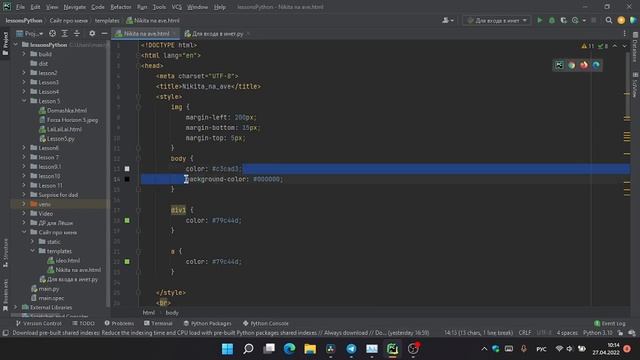Open the editor tabs more options icon
The height and width of the screenshot is (360, 640).
pyautogui.click(x=624, y=33)
